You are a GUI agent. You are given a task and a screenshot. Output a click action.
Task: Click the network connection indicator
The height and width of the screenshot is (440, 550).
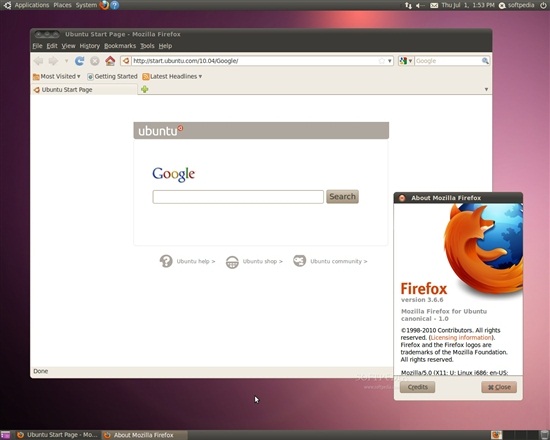click(x=408, y=5)
